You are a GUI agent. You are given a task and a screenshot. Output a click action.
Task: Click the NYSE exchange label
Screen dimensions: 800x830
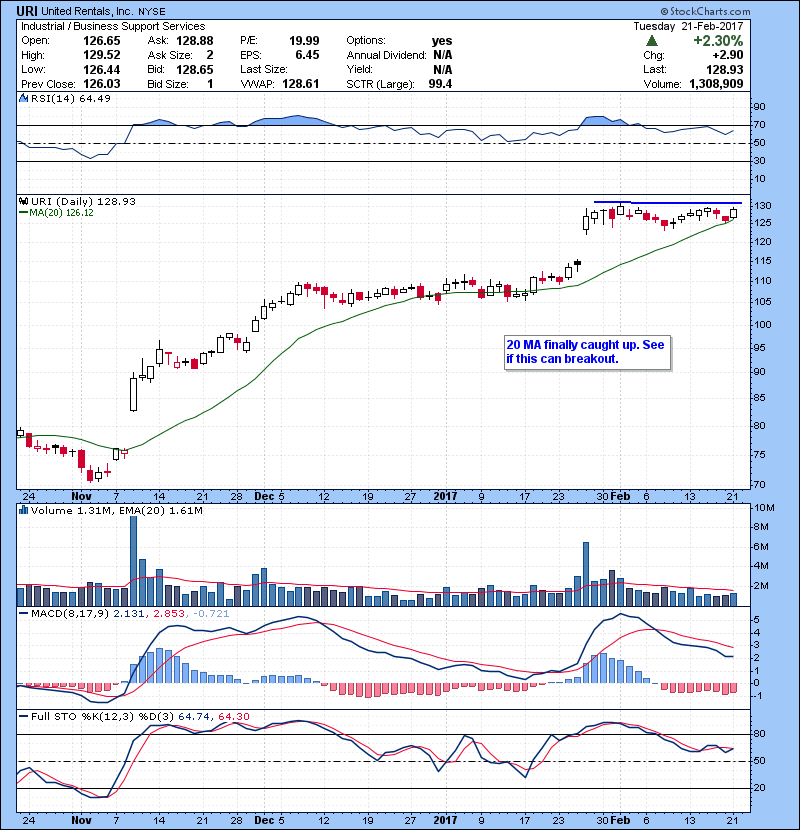[151, 12]
